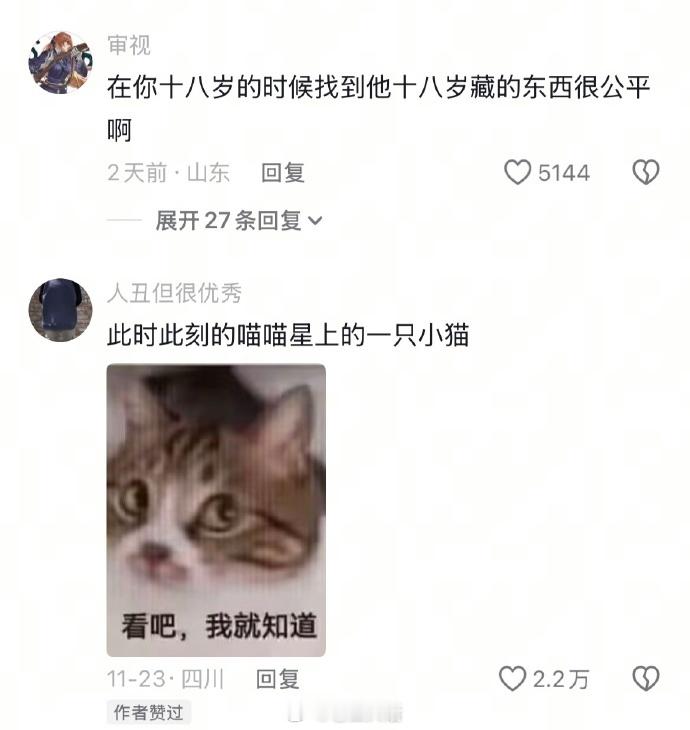This screenshot has width=690, height=730.
Task: Select the 在你十八岁的时候 comment text
Action: pos(378,108)
